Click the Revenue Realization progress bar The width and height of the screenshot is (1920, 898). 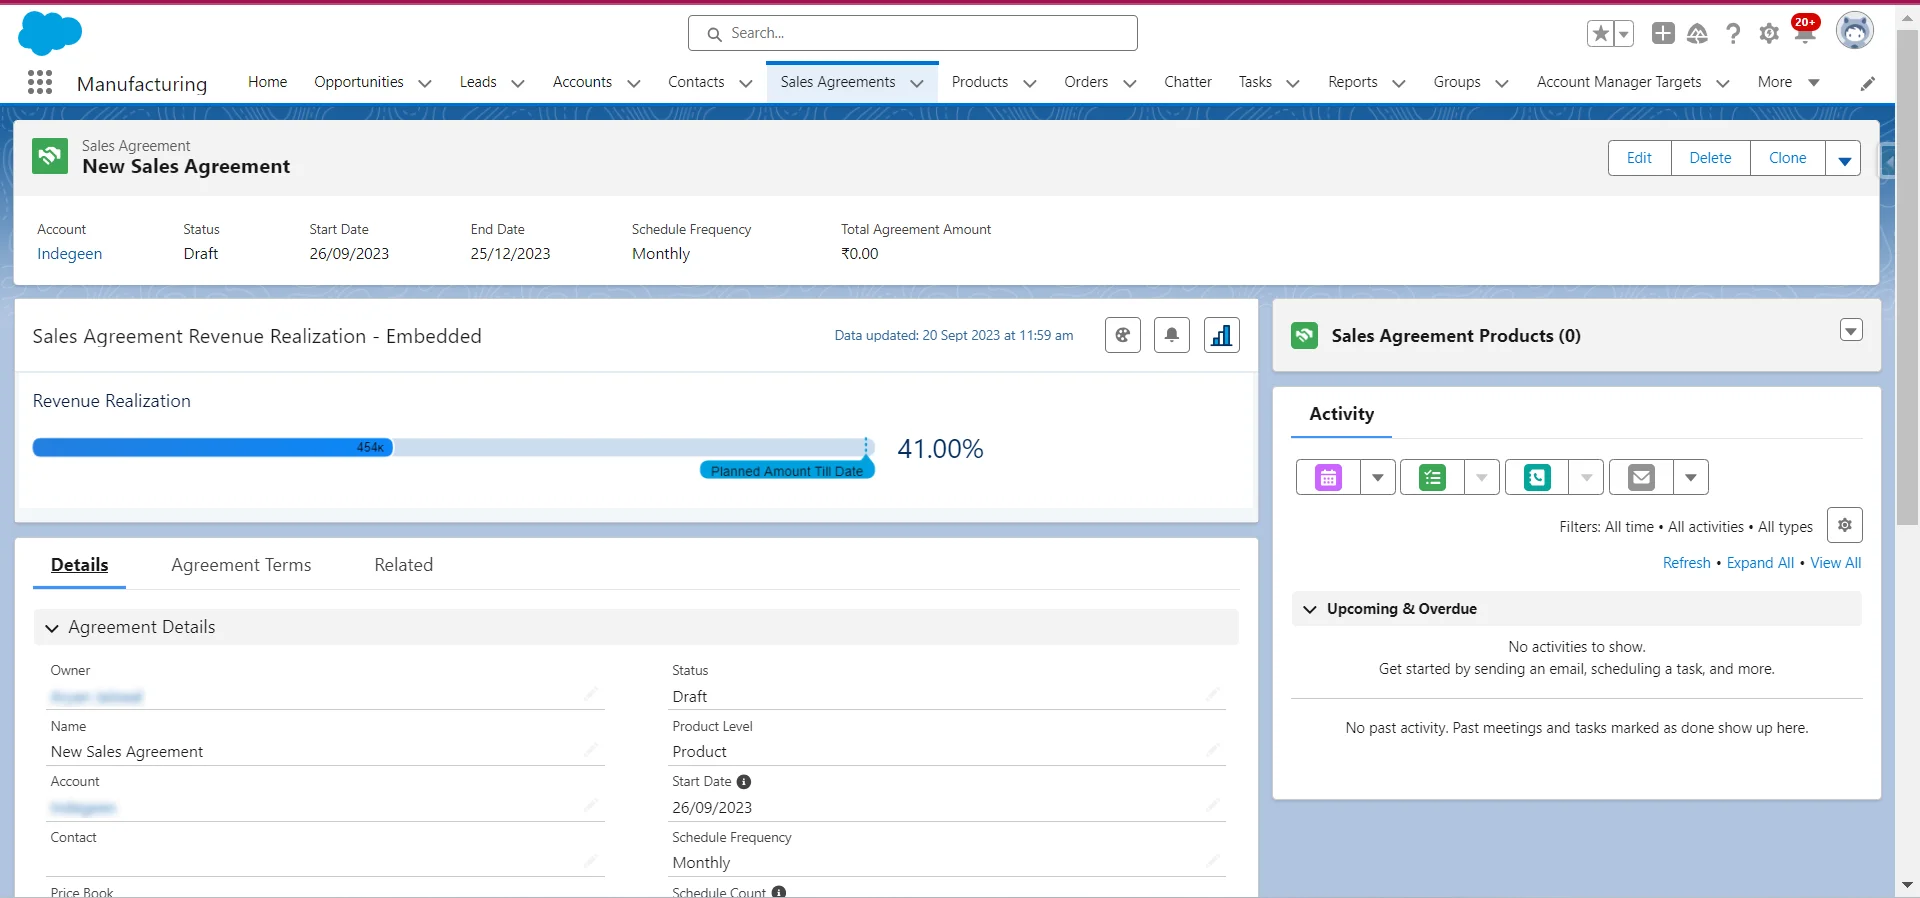click(x=452, y=448)
